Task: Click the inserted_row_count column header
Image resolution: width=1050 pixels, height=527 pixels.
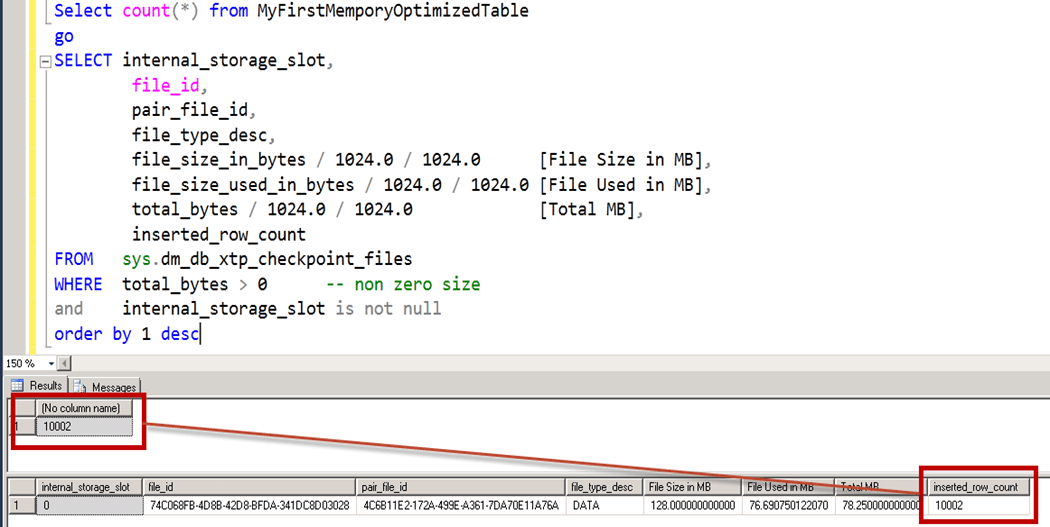Action: pos(975,487)
